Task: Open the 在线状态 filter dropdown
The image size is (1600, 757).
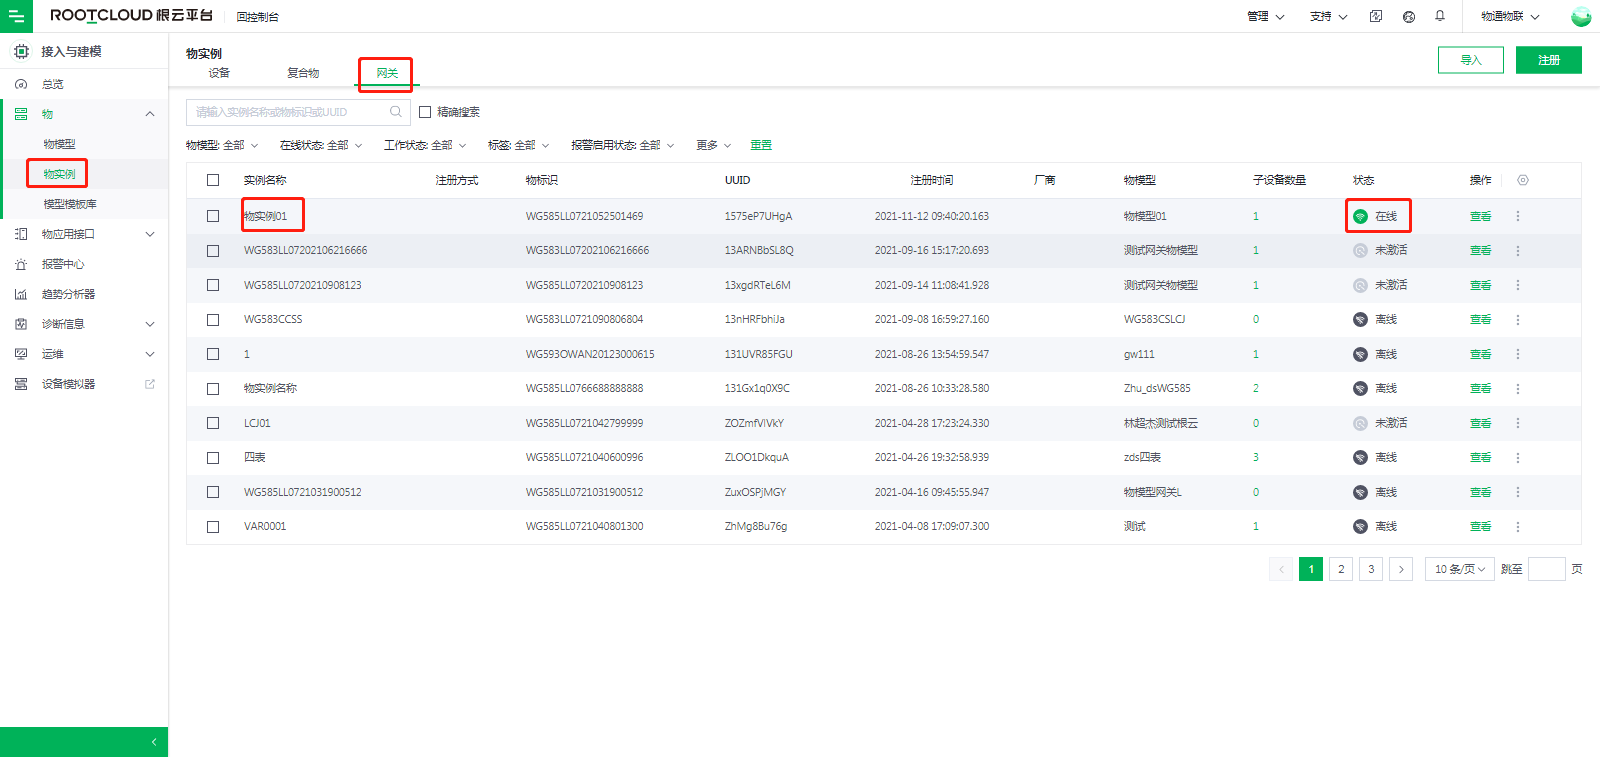Action: (321, 145)
